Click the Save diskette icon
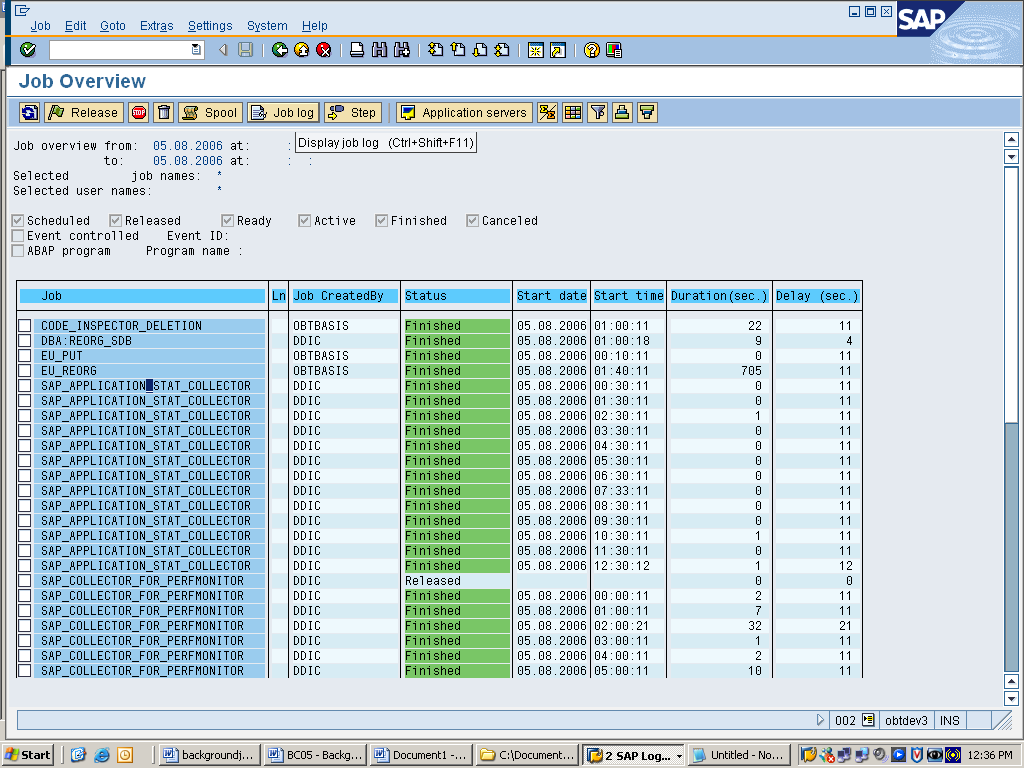The image size is (1024, 768). tap(246, 50)
